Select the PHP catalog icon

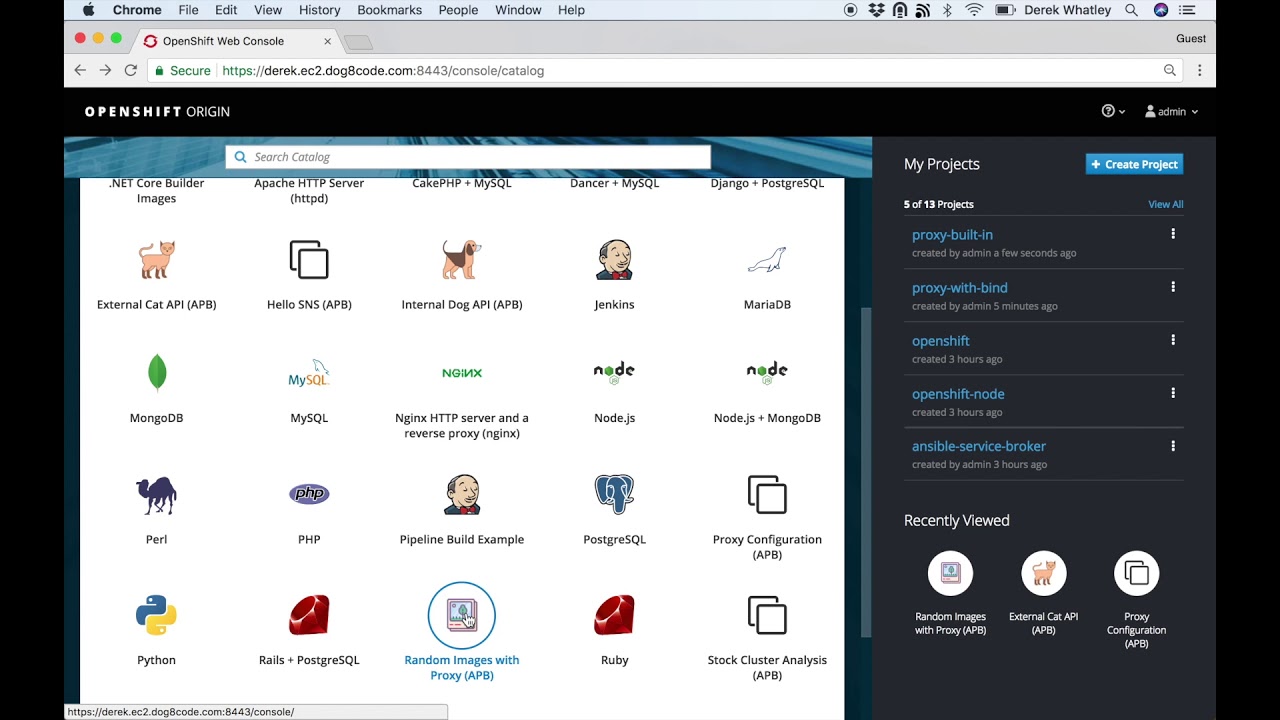[309, 494]
